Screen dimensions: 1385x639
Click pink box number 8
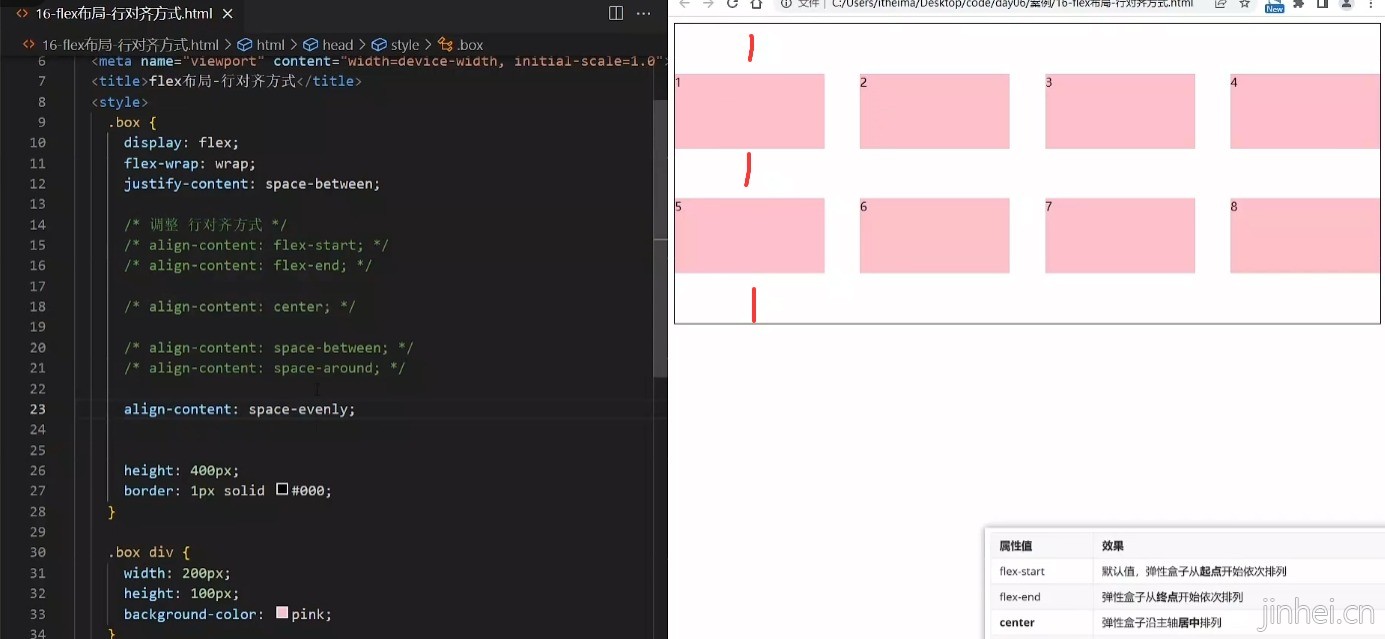1305,235
